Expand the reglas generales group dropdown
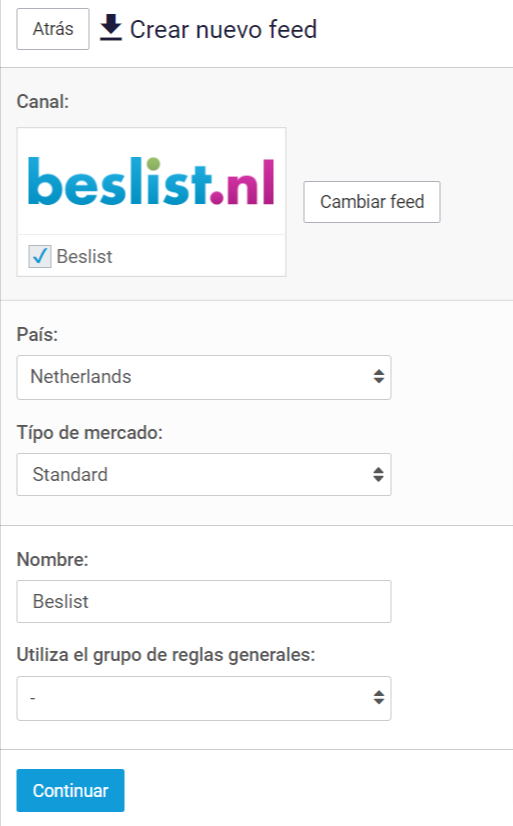The height and width of the screenshot is (826, 513). click(204, 698)
